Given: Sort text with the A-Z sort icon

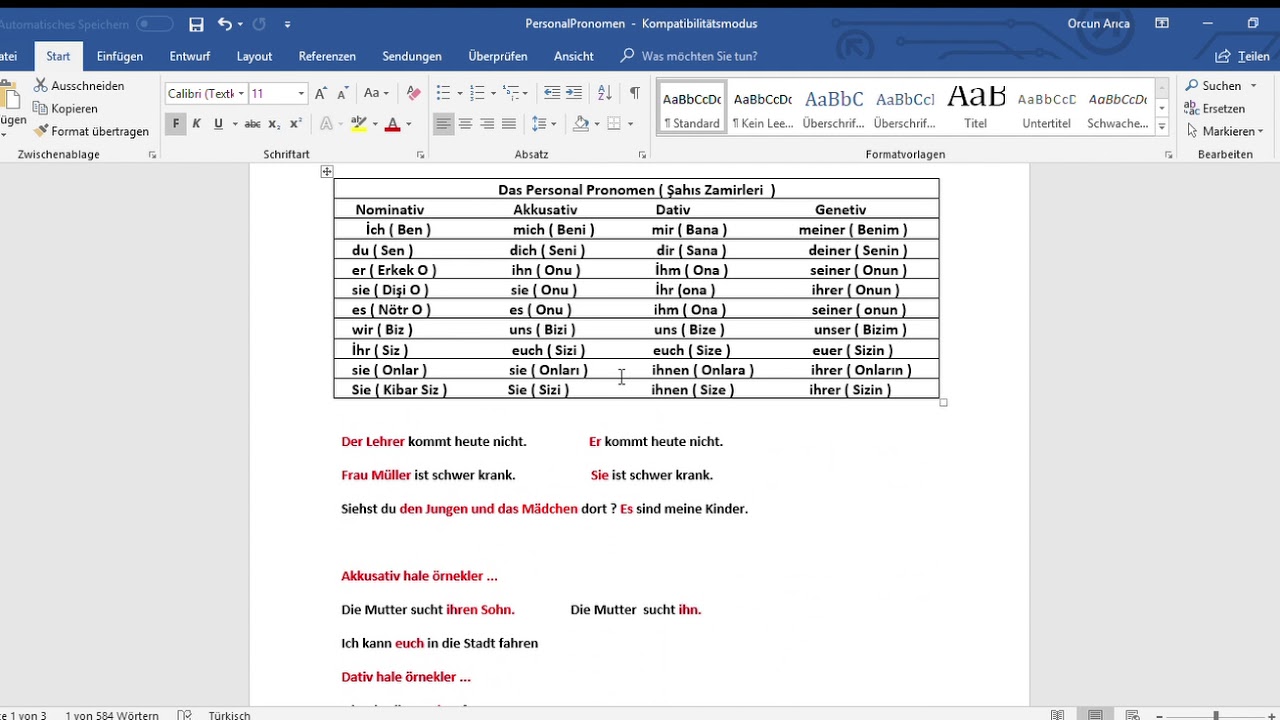Looking at the screenshot, I should (x=604, y=93).
